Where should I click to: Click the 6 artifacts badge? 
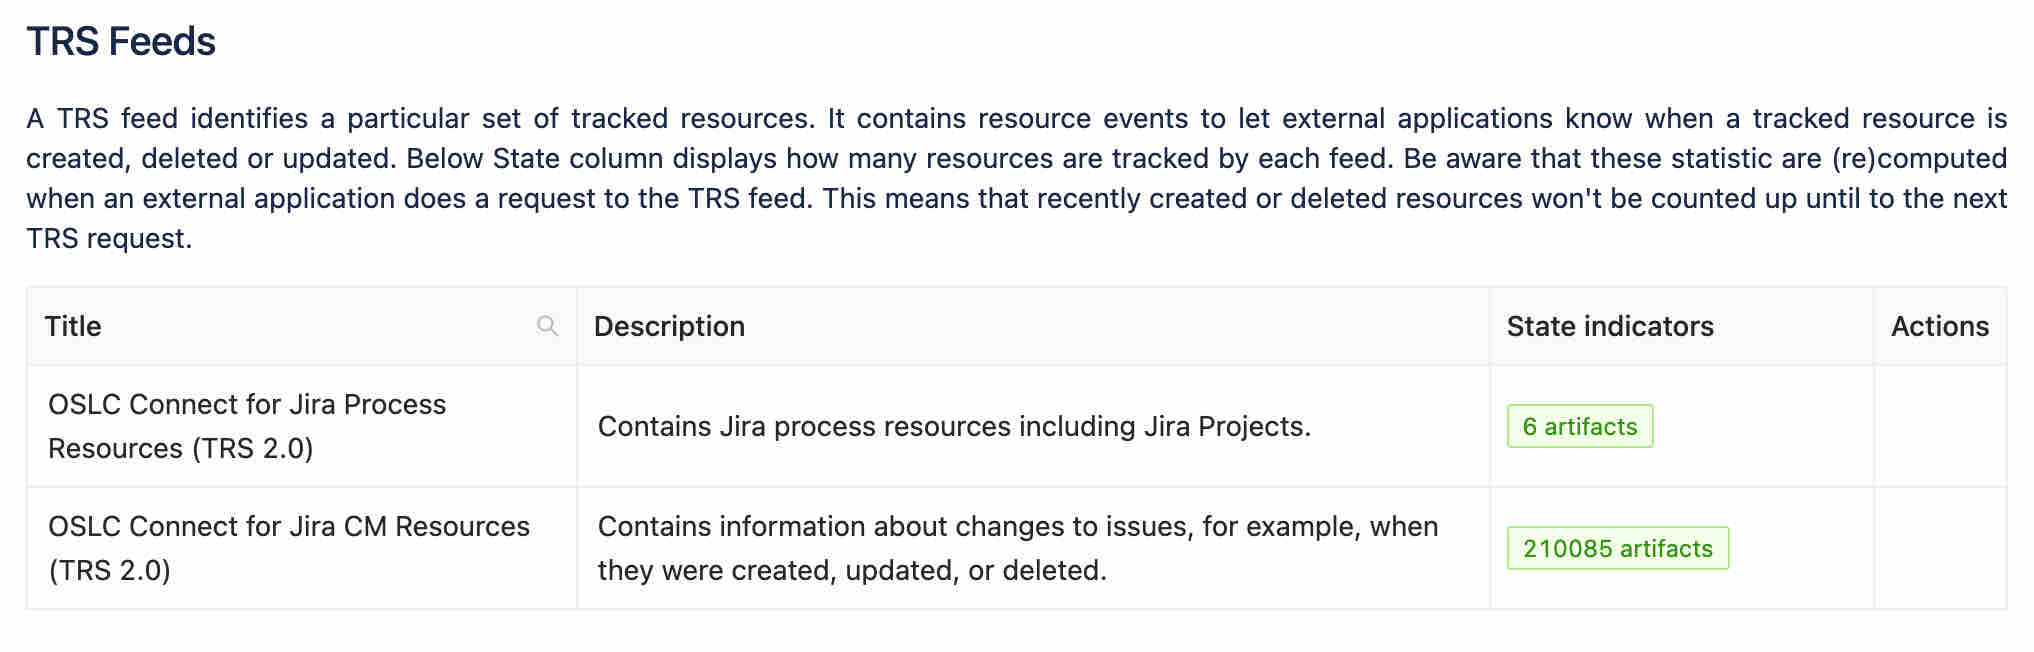click(x=1580, y=426)
